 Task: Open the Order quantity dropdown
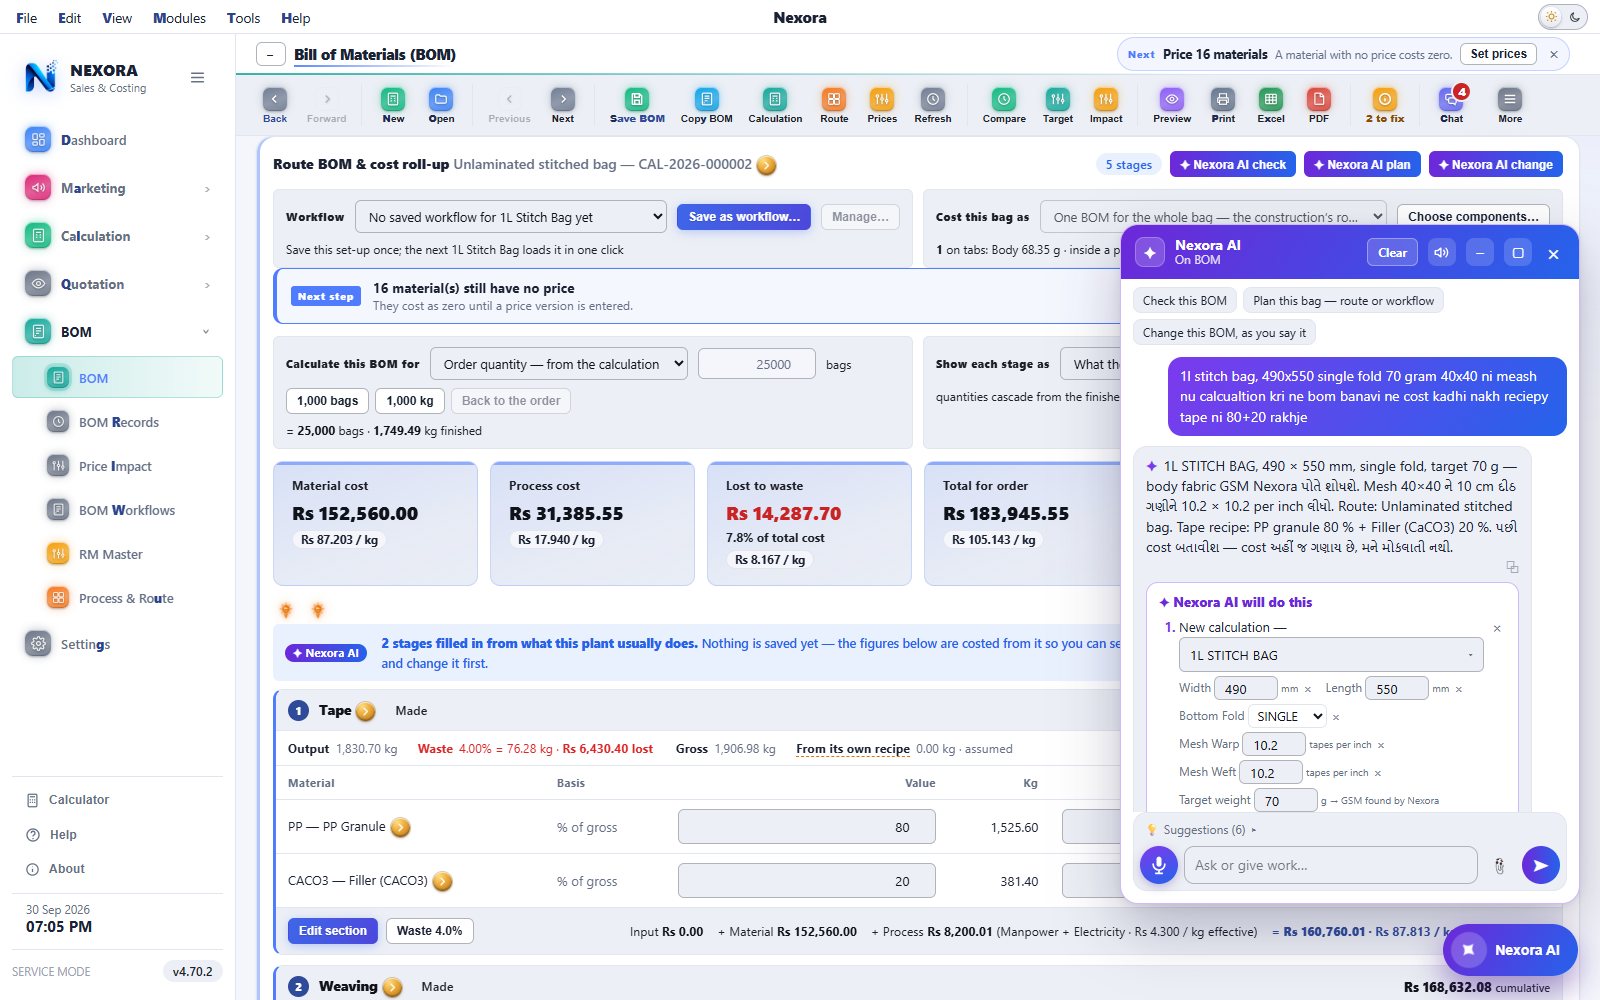[559, 364]
